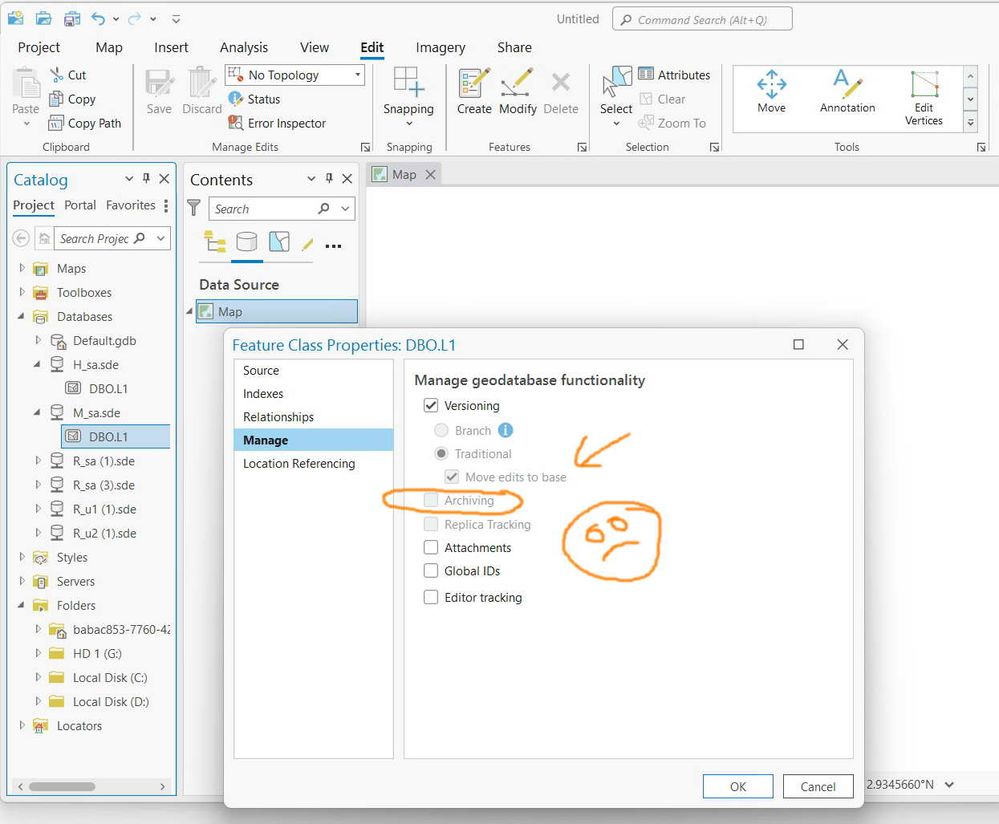Click the Discard edits icon
This screenshot has width=999, height=824.
[x=201, y=83]
